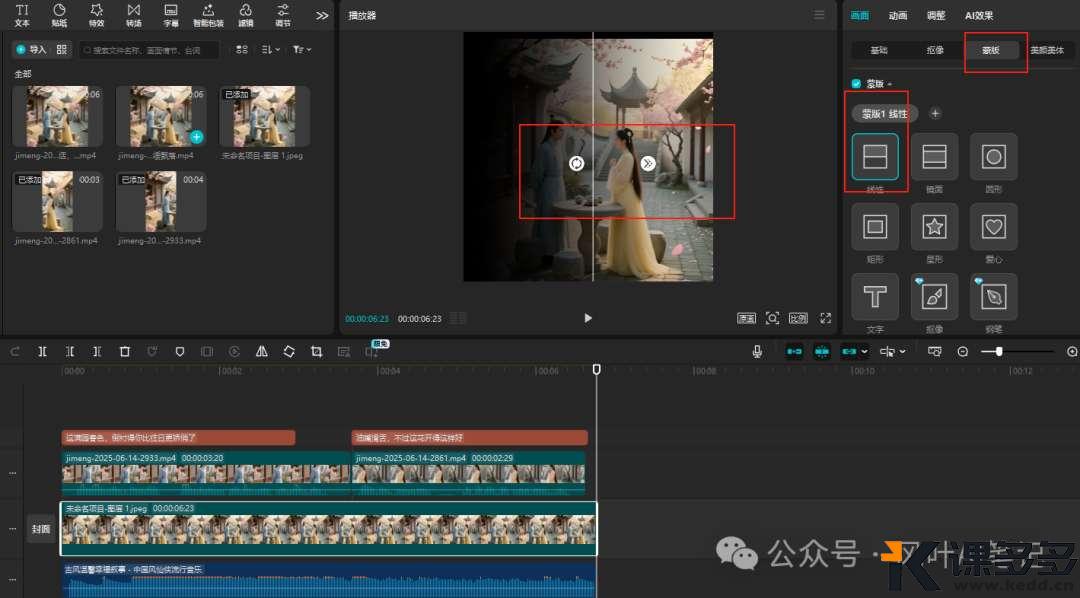Select the star-shaped (星形) mask
The image size is (1080, 598).
(x=934, y=227)
